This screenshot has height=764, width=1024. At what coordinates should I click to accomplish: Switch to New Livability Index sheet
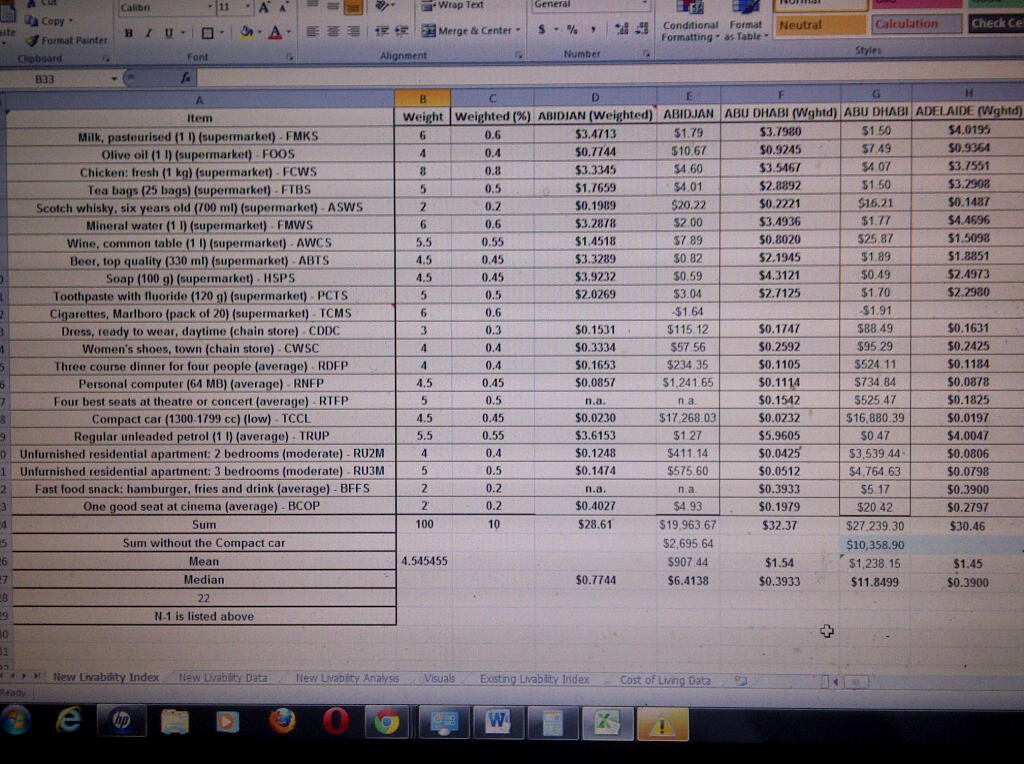106,677
